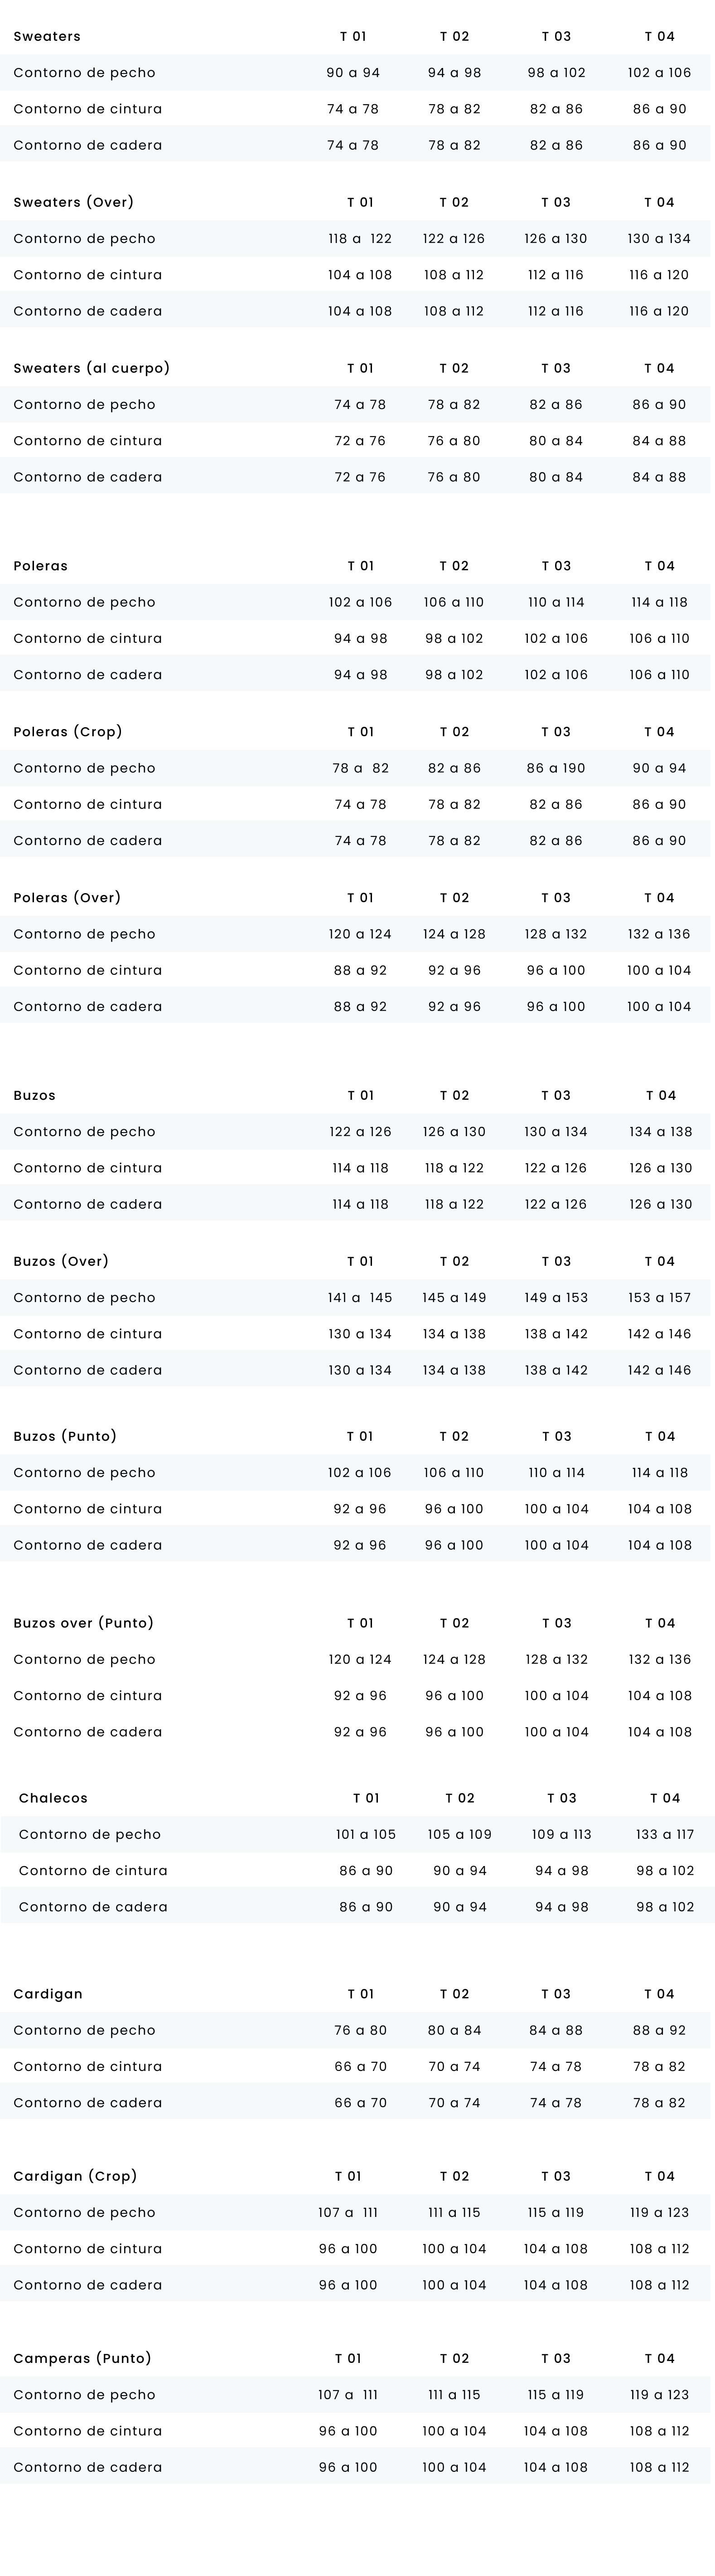Screen dimensions: 715x2576
Task: Click "90 a 94" in the first Sweaters table
Action: pos(353,73)
